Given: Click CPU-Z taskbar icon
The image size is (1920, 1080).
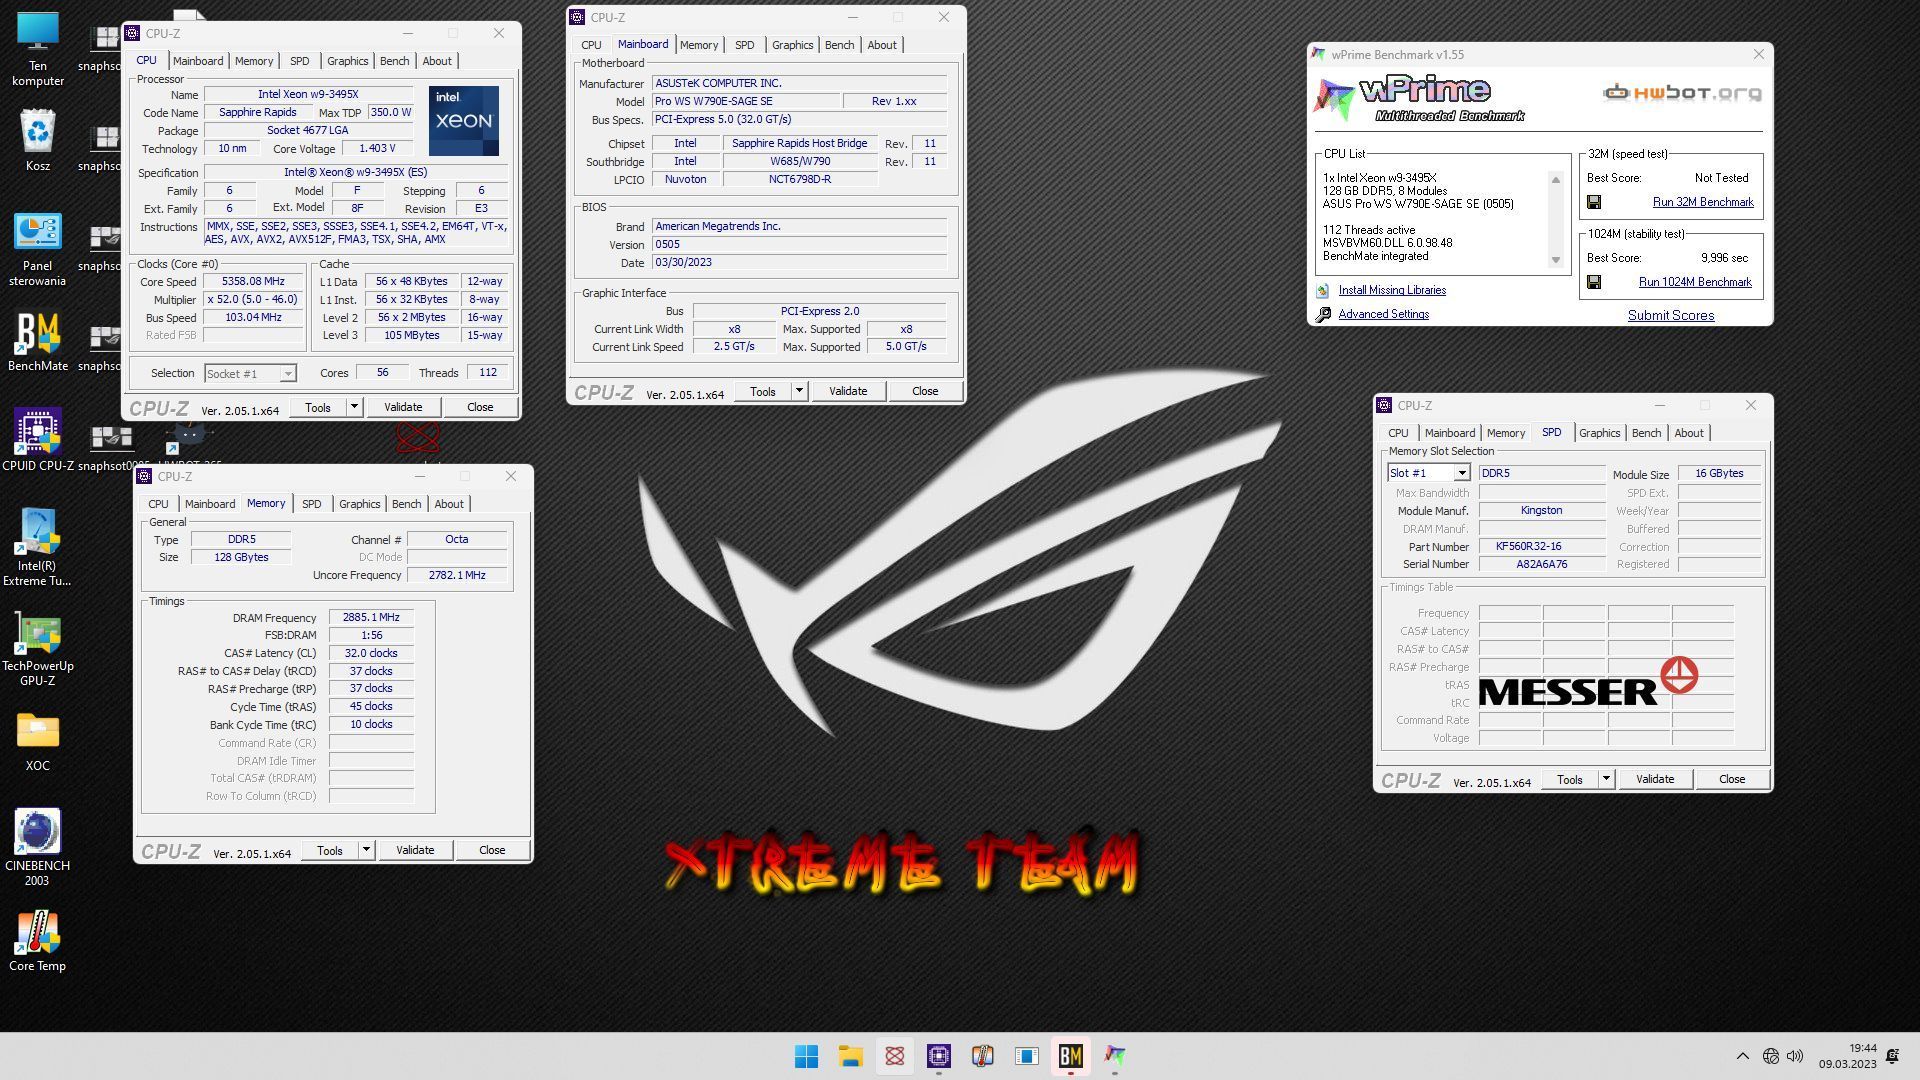Looking at the screenshot, I should tap(938, 1056).
